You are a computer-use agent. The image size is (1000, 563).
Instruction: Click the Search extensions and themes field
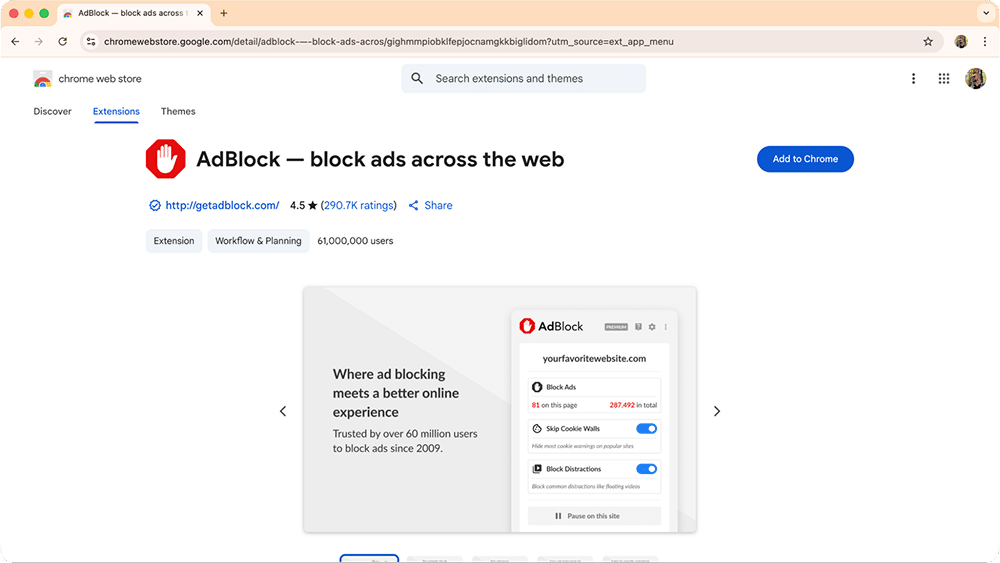click(525, 79)
